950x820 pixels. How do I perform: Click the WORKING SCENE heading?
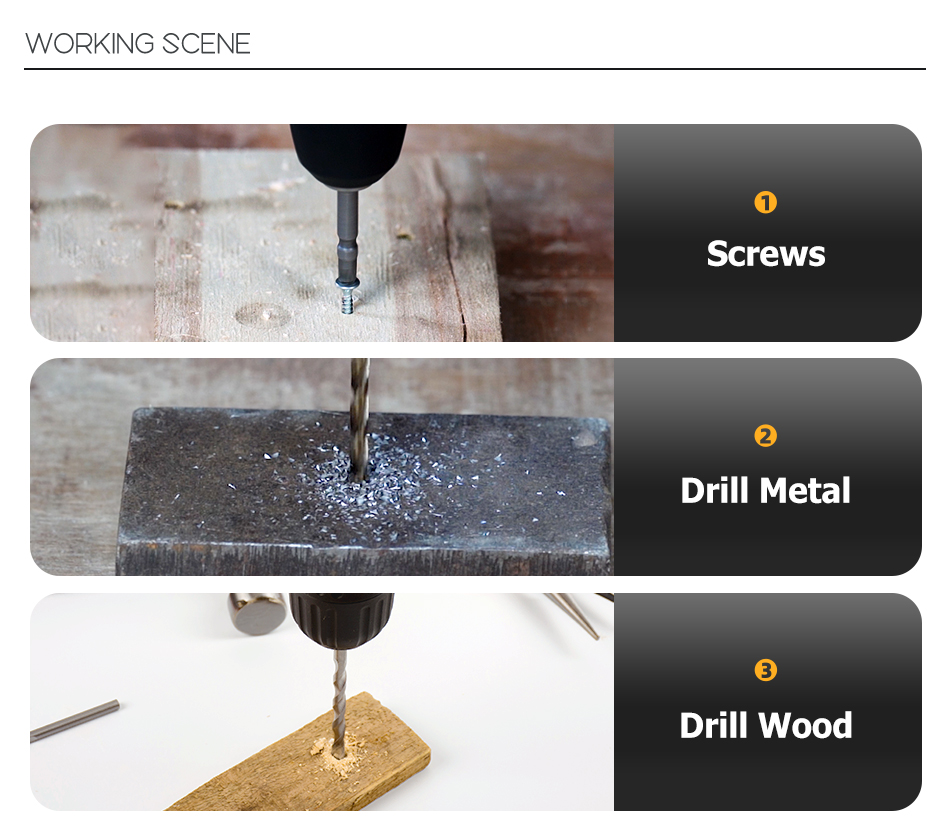tap(138, 44)
